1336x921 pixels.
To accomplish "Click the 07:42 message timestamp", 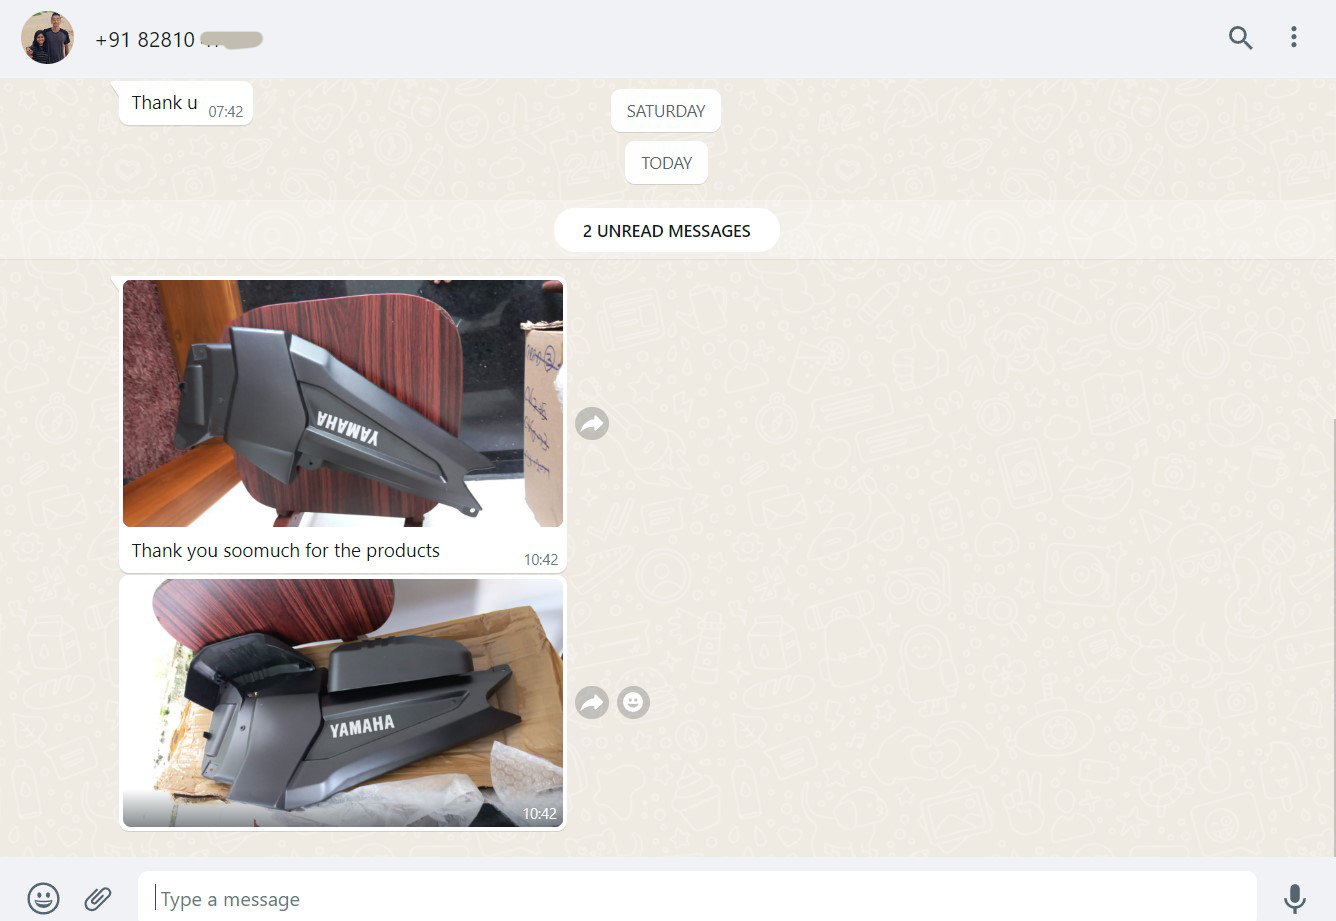I will [x=226, y=112].
